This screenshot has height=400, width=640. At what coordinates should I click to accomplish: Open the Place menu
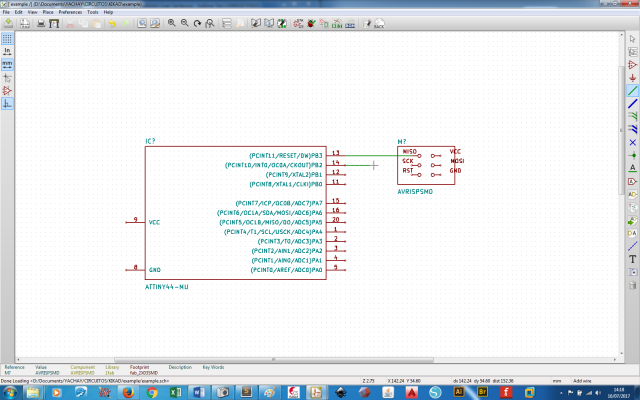pyautogui.click(x=48, y=12)
